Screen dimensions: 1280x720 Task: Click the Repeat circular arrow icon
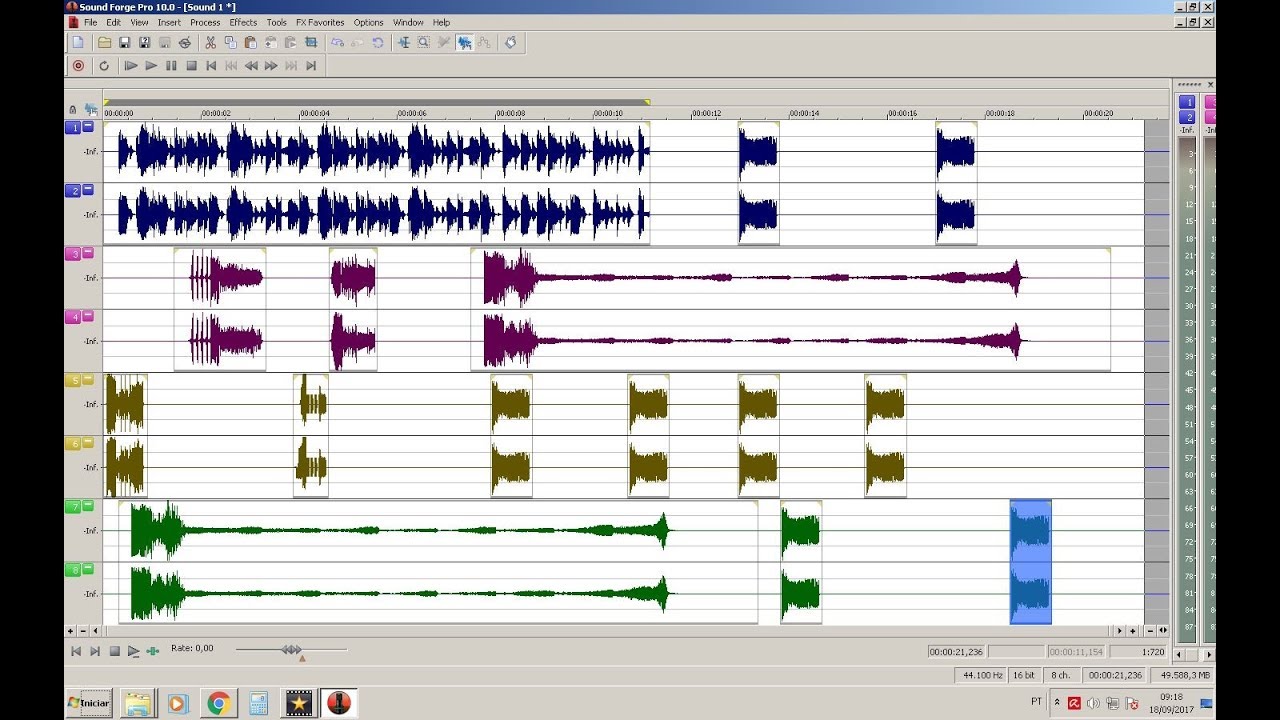[x=377, y=42]
